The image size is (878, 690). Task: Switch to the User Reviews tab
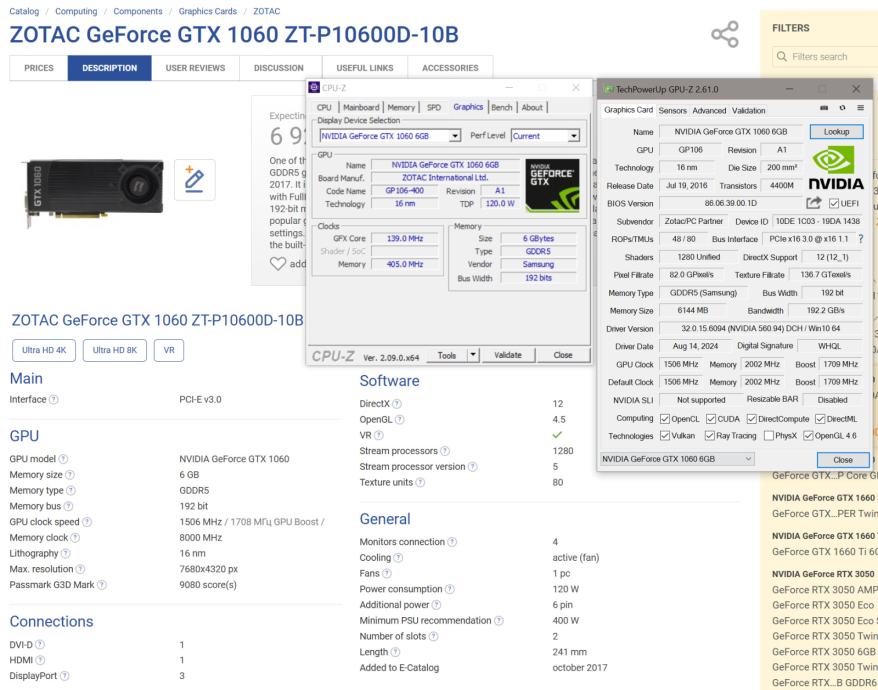[195, 68]
